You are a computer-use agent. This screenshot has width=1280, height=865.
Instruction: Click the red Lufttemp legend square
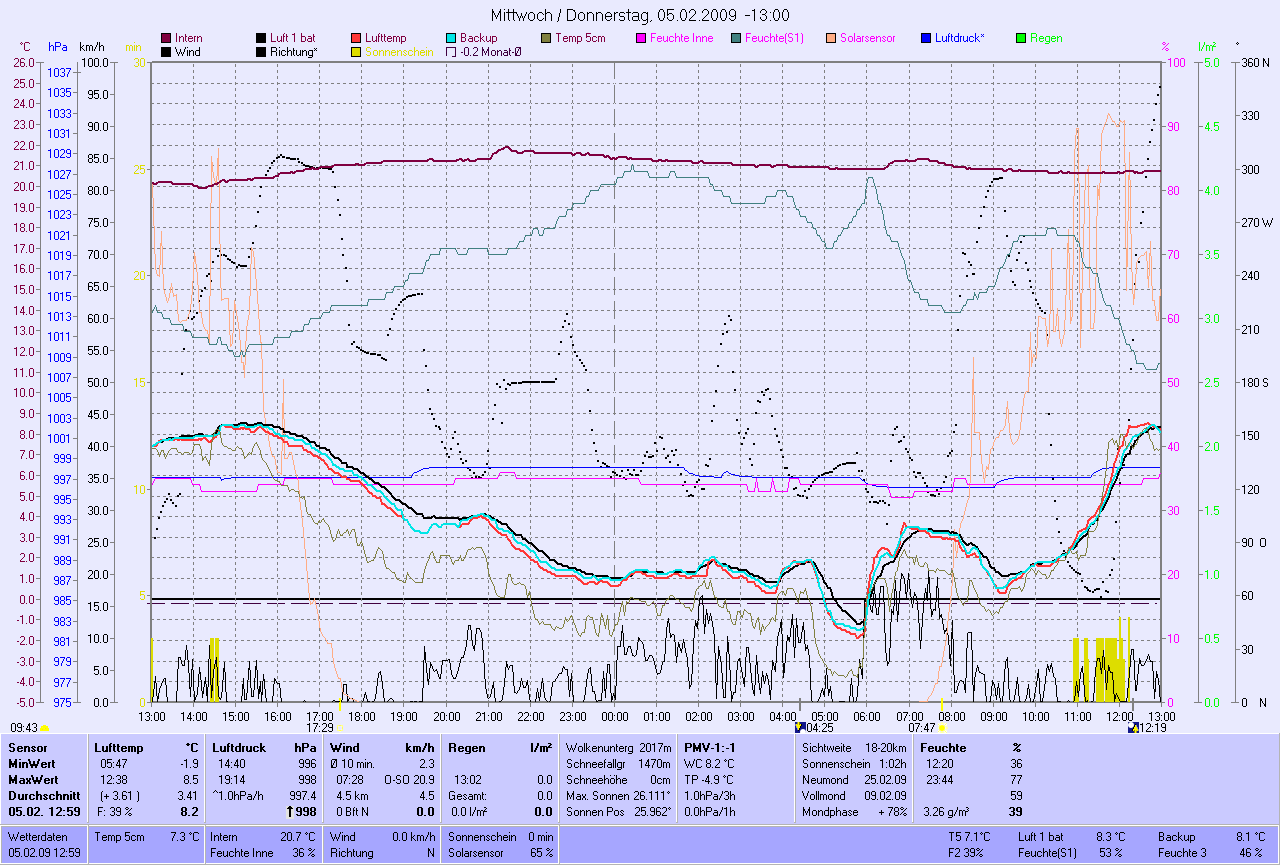pos(356,38)
